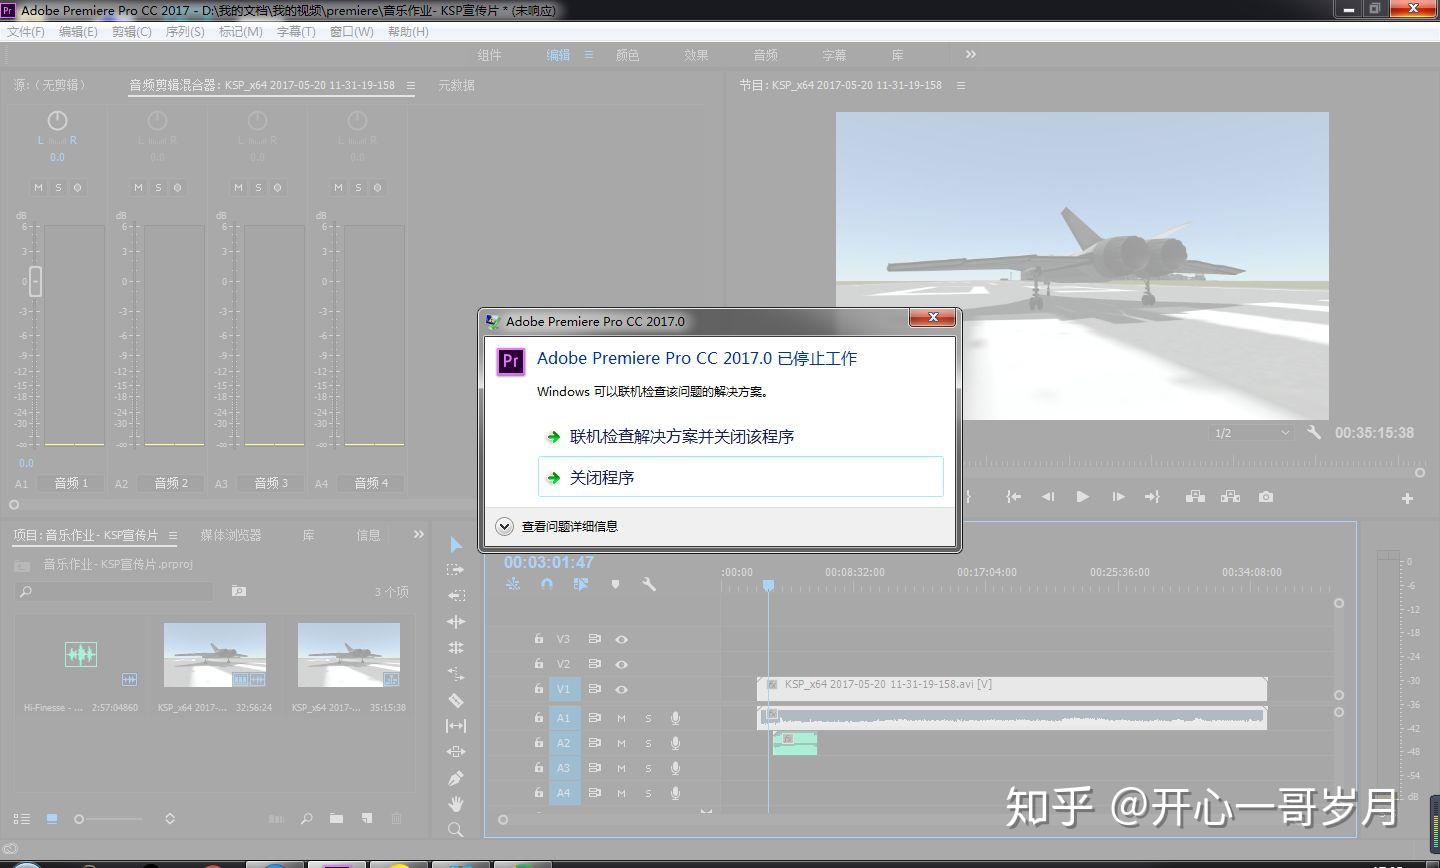This screenshot has height=868, width=1440.
Task: Solo mixer channel 音频 1
Action: pyautogui.click(x=58, y=187)
